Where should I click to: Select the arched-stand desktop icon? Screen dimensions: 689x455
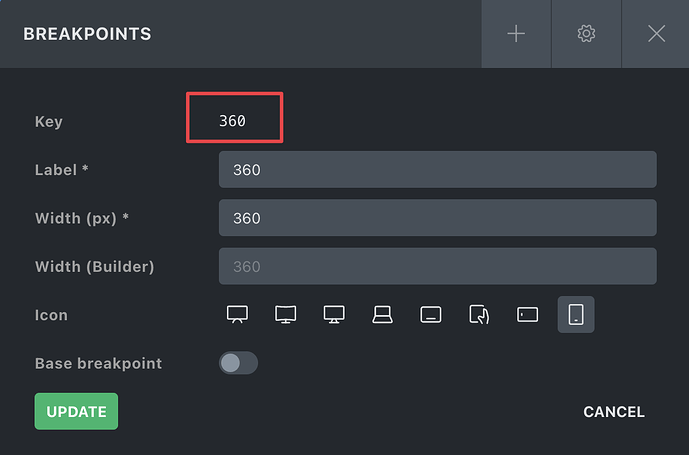tap(237, 315)
